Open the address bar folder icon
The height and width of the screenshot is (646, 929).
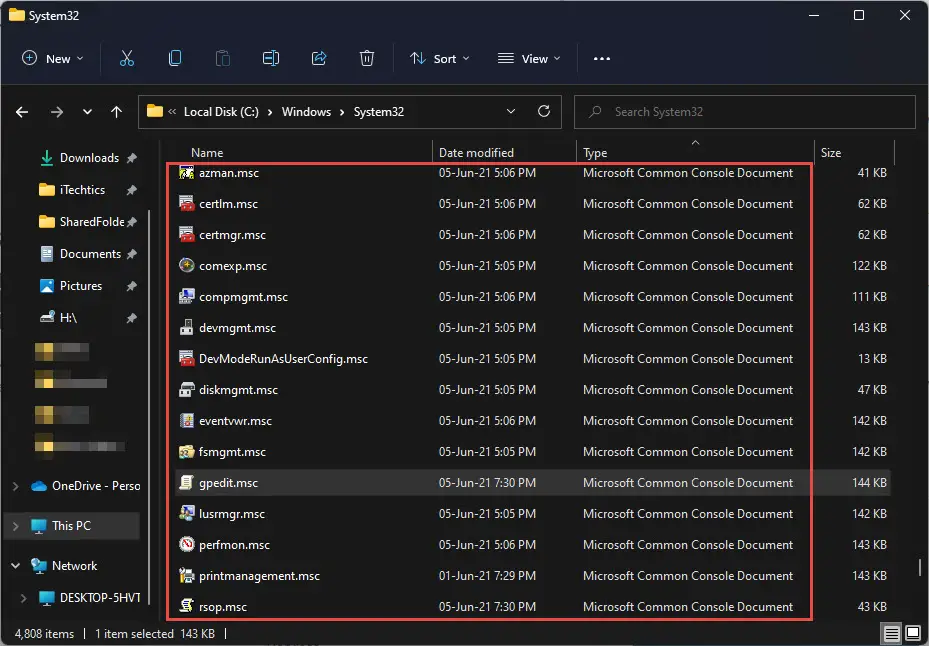coord(155,111)
